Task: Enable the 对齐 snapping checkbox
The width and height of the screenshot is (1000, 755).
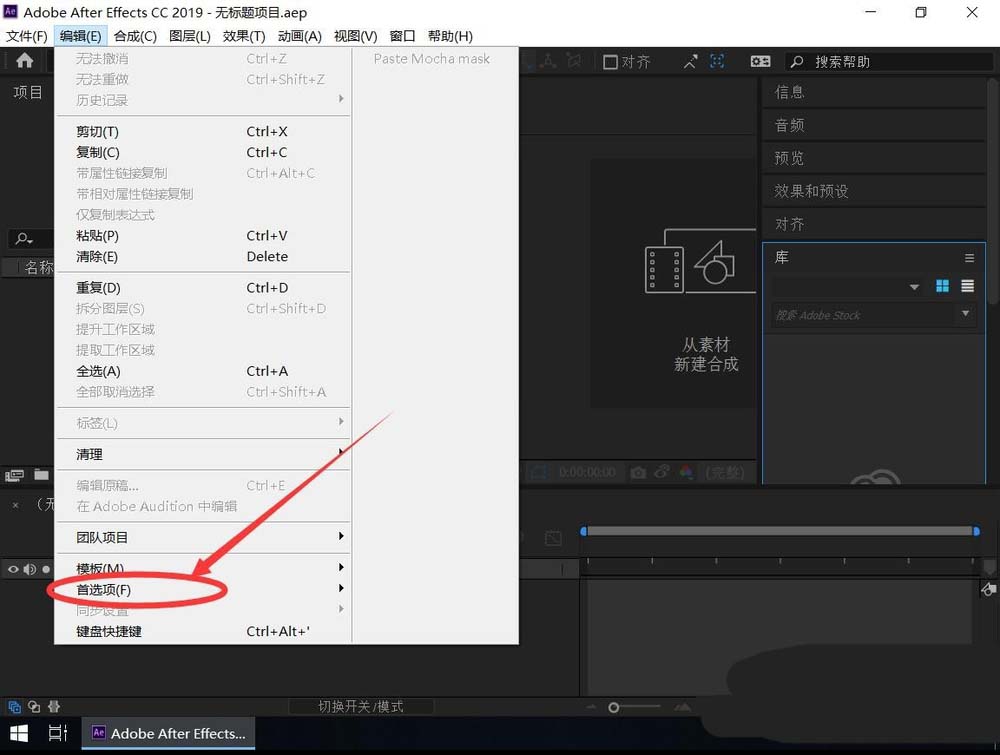Action: tap(610, 62)
